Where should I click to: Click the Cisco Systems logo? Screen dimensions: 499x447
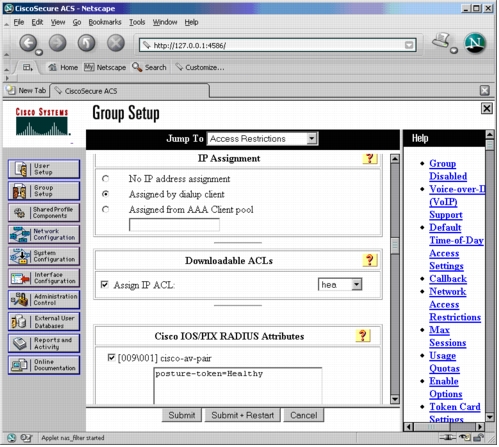coord(42,122)
